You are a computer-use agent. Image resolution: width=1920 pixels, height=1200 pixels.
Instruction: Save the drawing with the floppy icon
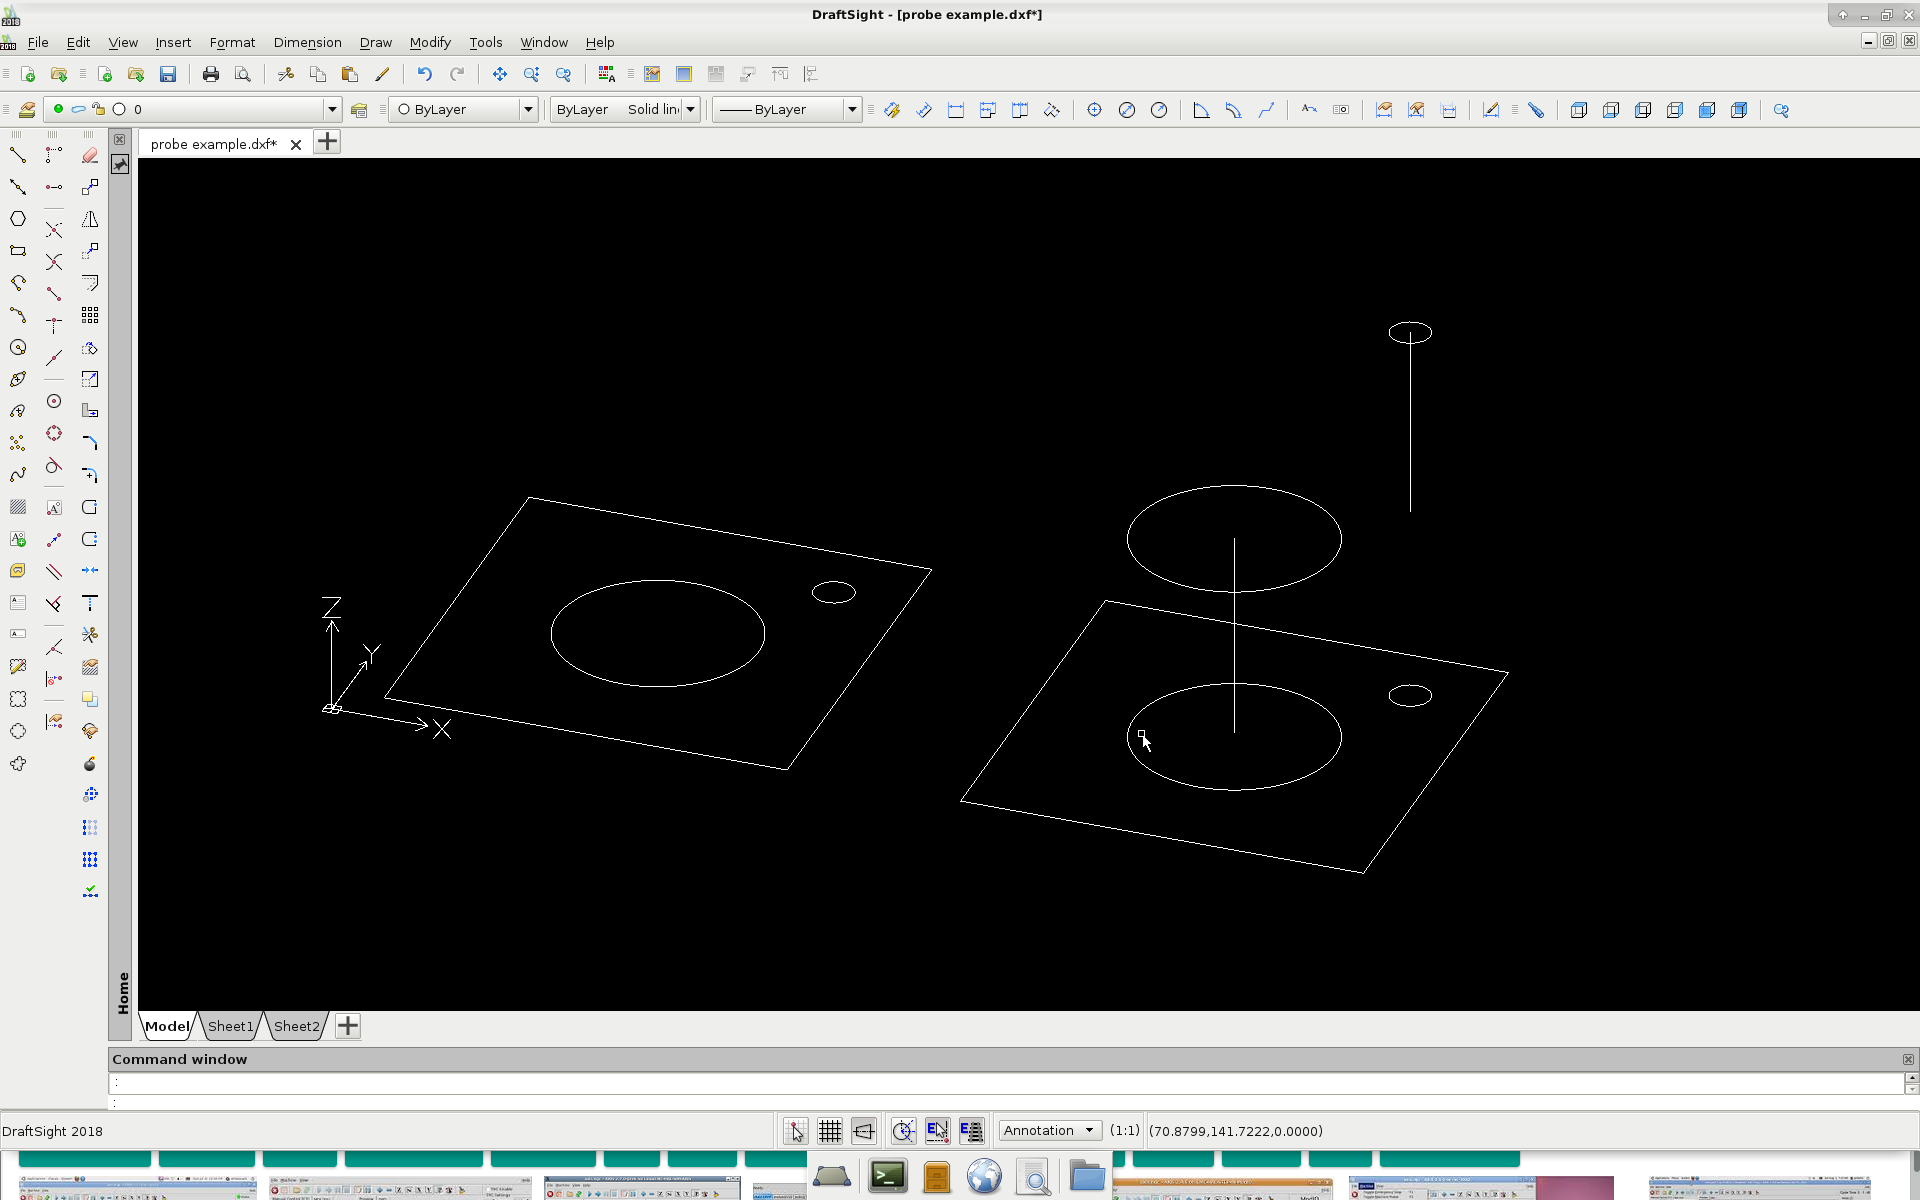(x=168, y=74)
